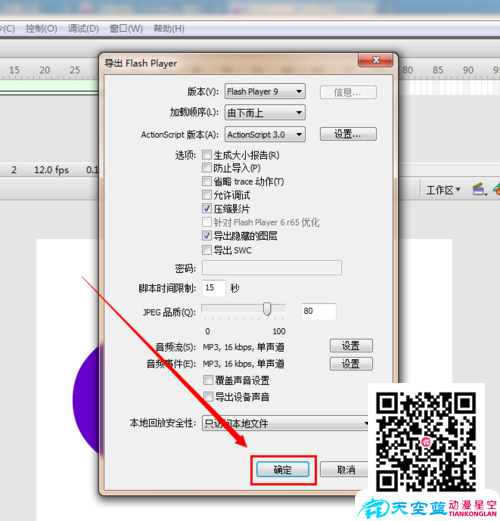
Task: Click the 12.0 fps frame rate text
Action: [x=51, y=170]
